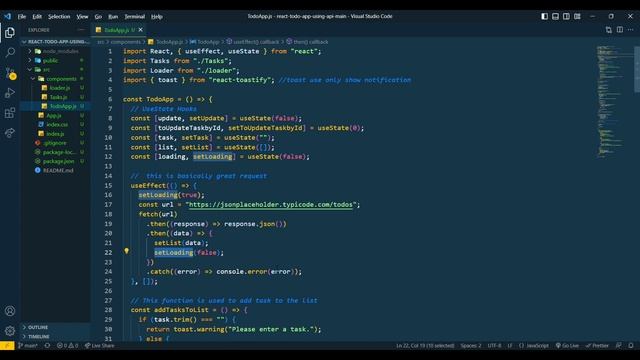
Task: Open the View menu
Action: (x=82, y=16)
